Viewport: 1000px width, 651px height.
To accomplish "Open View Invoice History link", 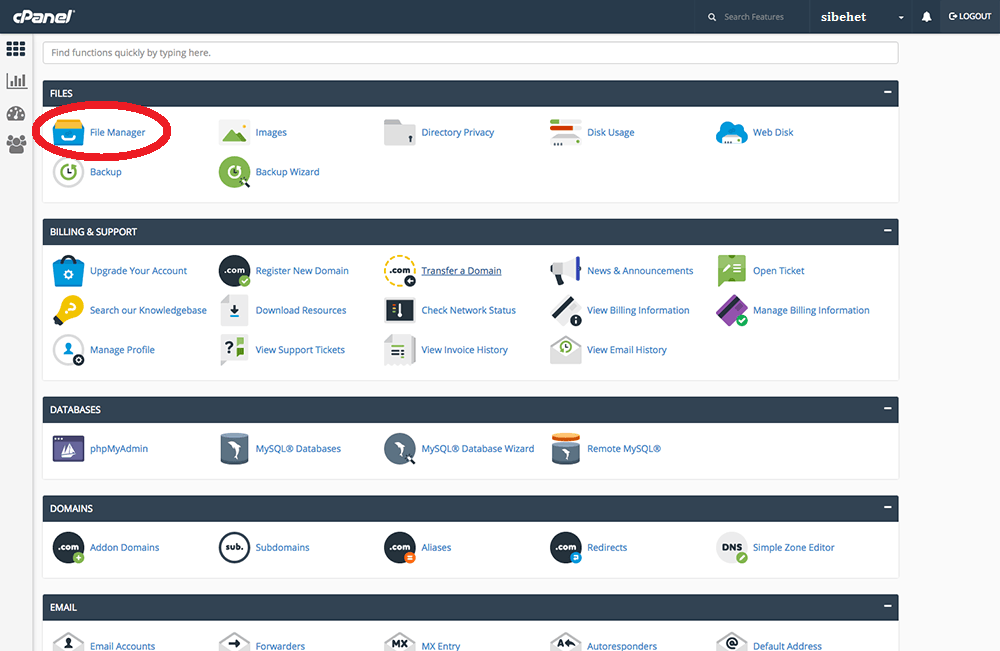I will (x=464, y=350).
